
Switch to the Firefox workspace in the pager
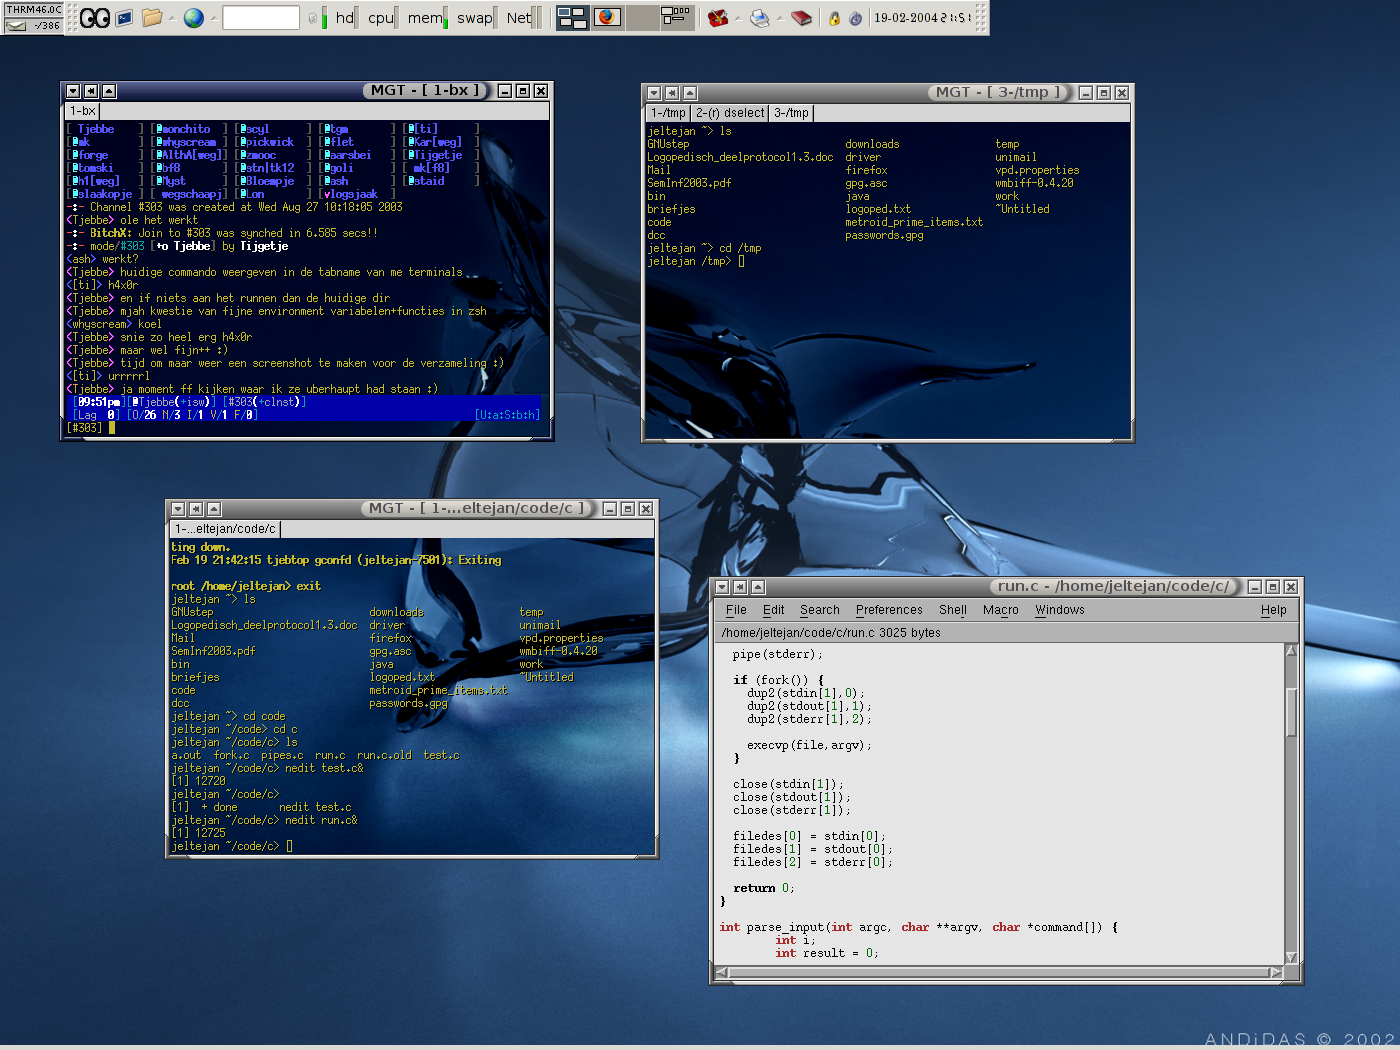pyautogui.click(x=607, y=18)
